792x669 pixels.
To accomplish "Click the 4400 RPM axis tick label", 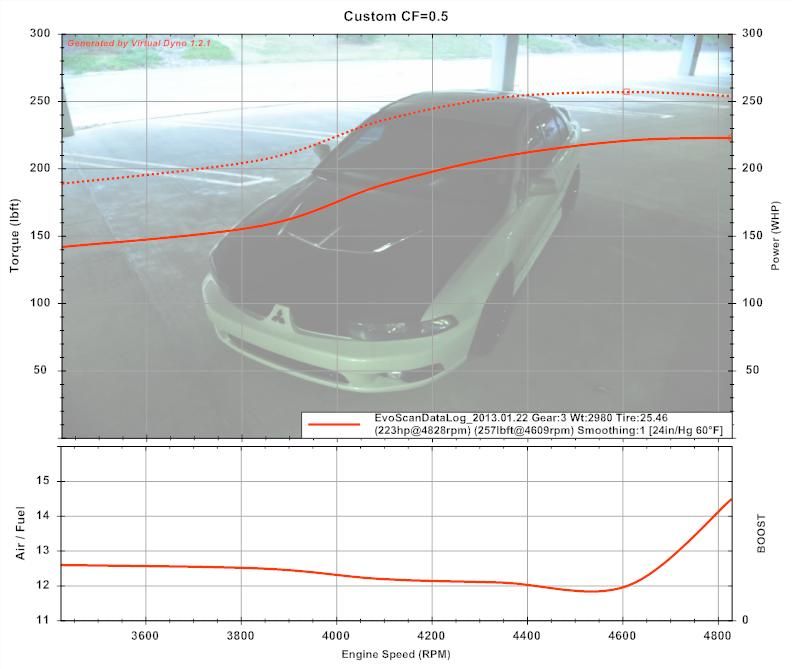I will [527, 635].
